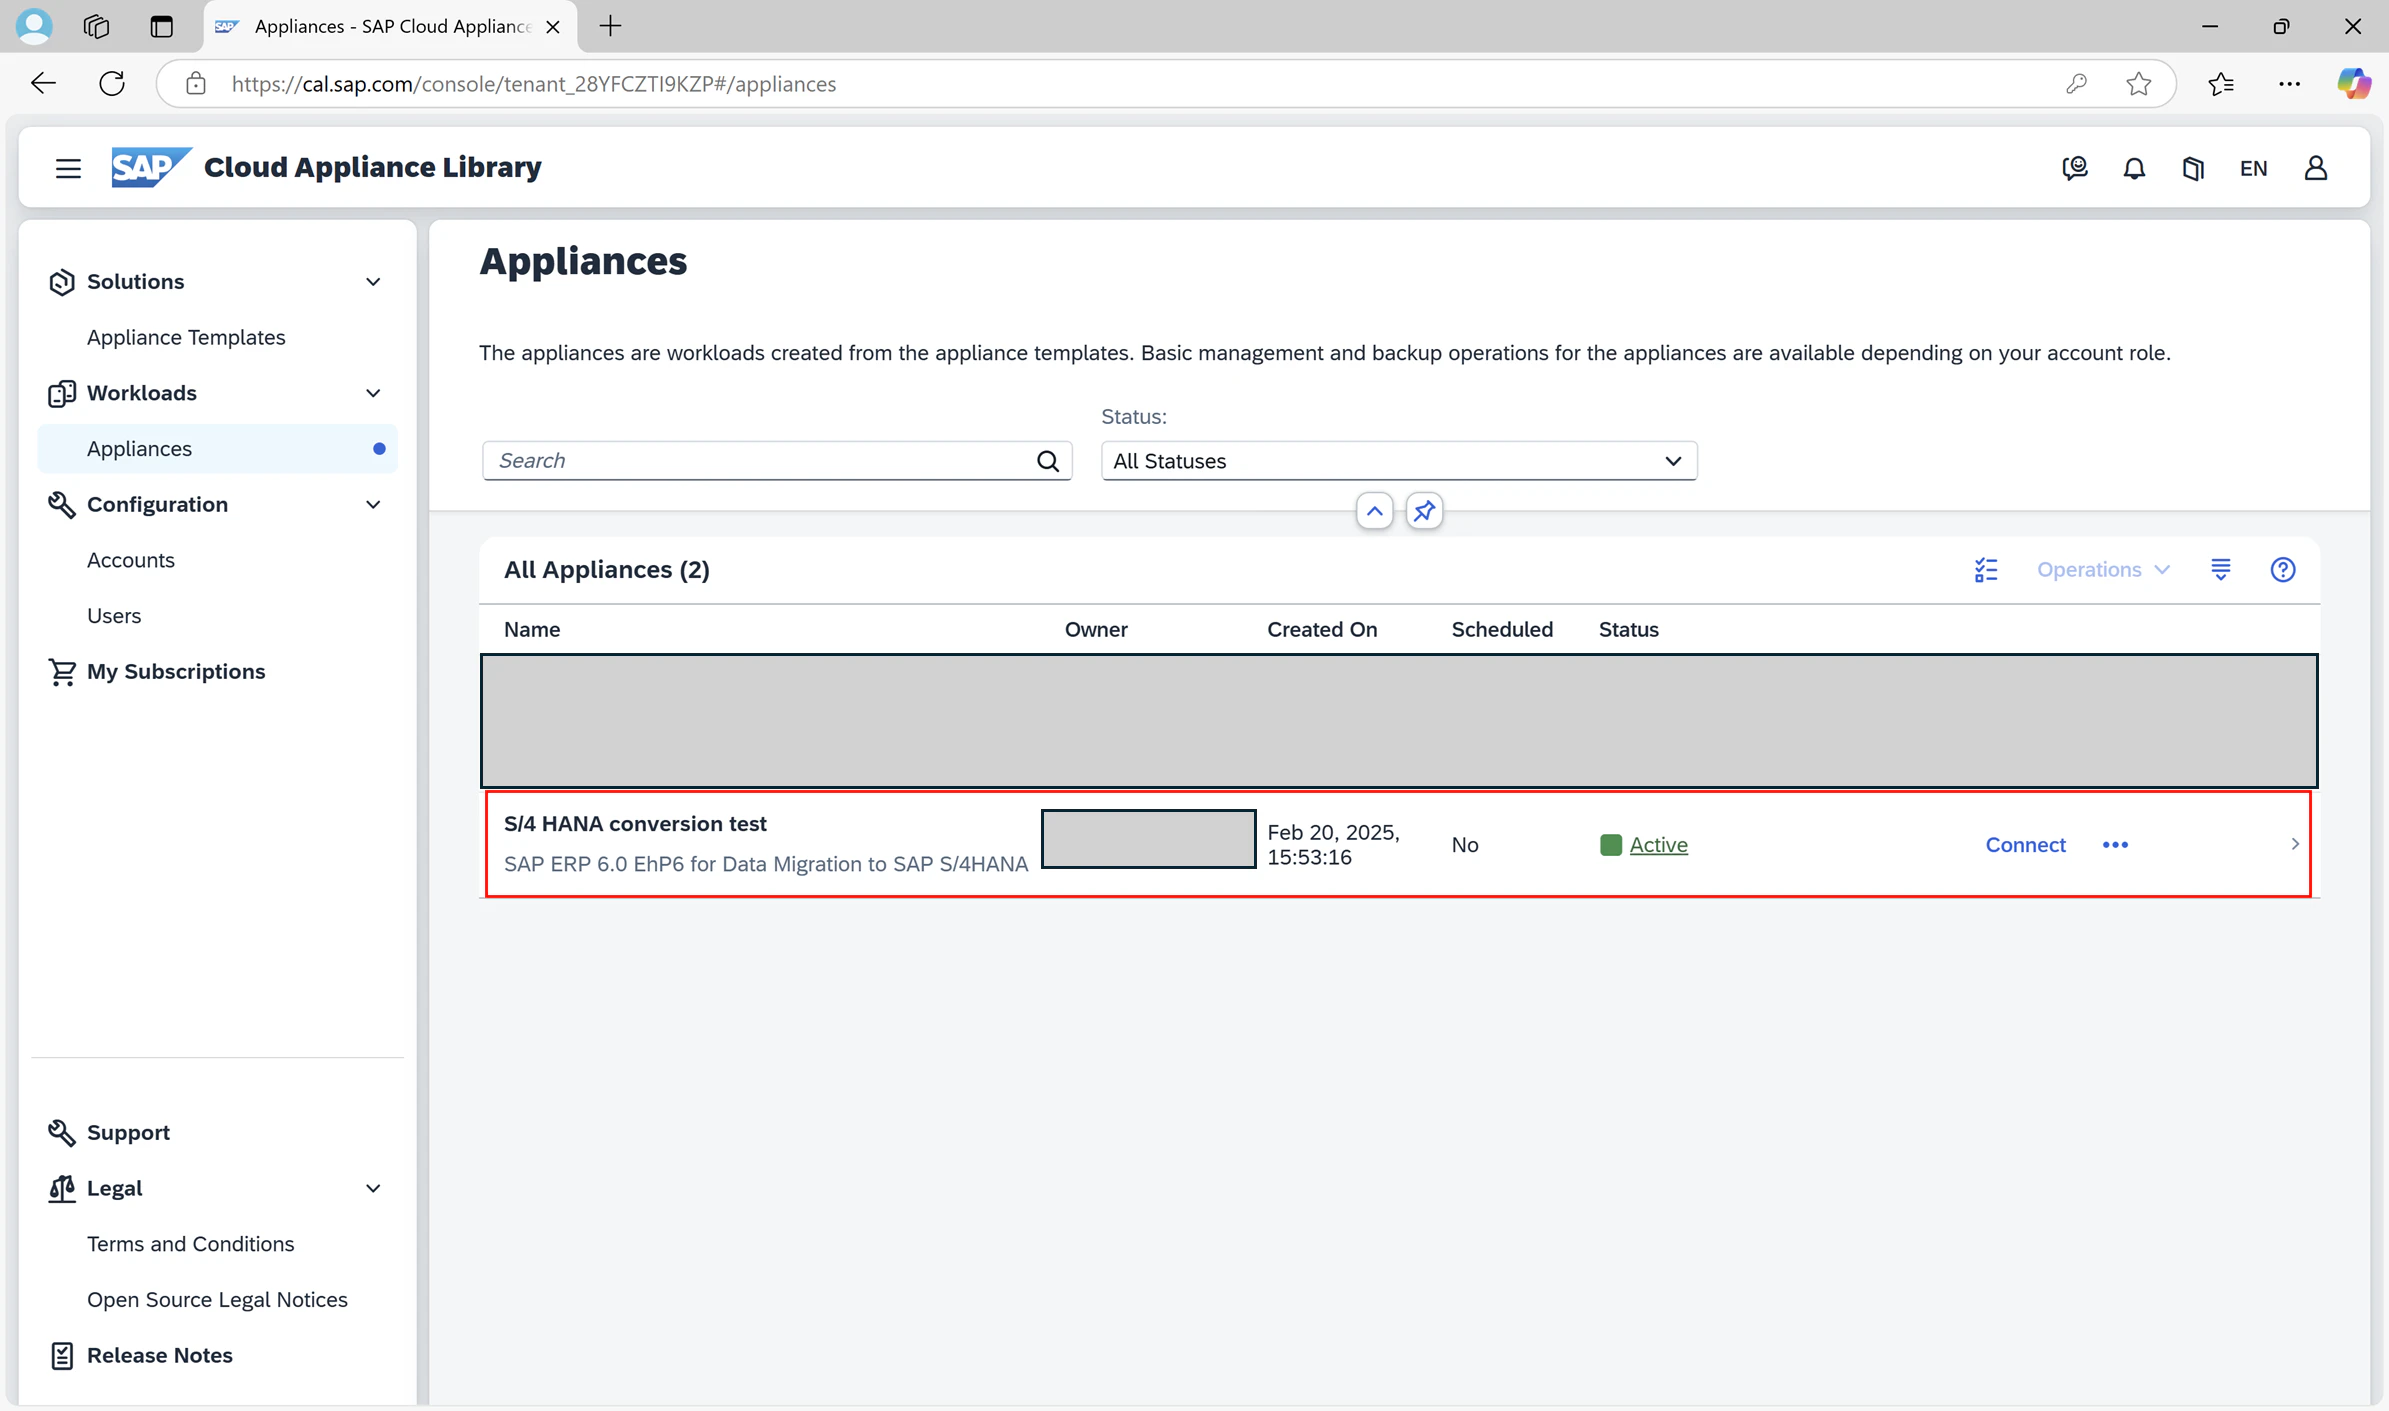2389x1411 pixels.
Task: Open a new browser tab
Action: (x=610, y=26)
